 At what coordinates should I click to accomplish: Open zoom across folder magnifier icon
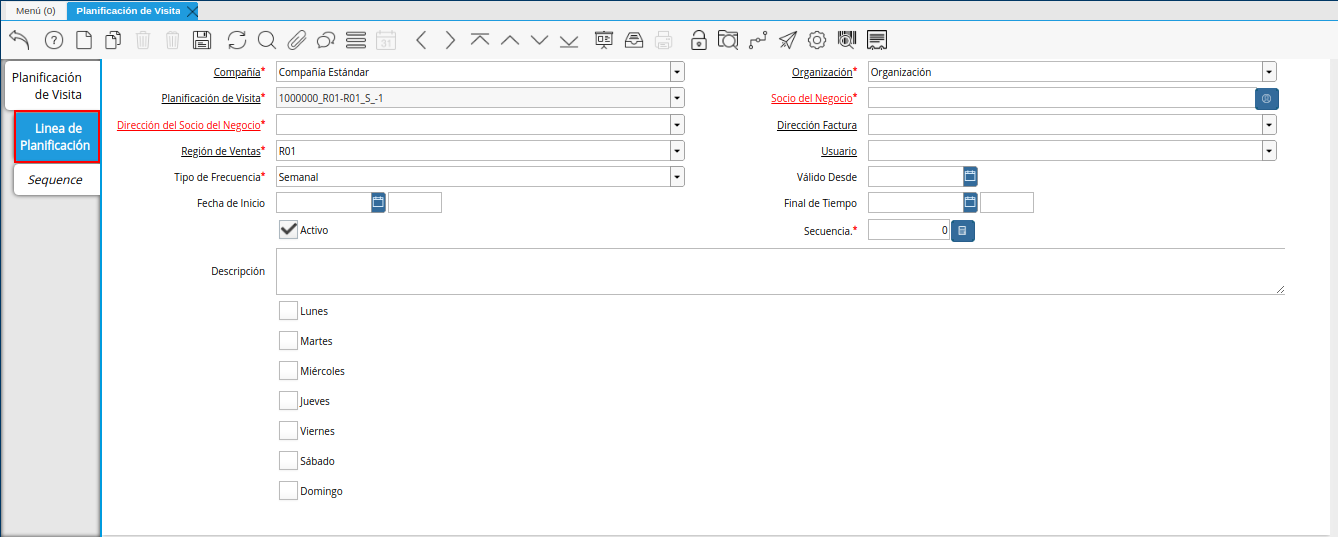pos(729,40)
